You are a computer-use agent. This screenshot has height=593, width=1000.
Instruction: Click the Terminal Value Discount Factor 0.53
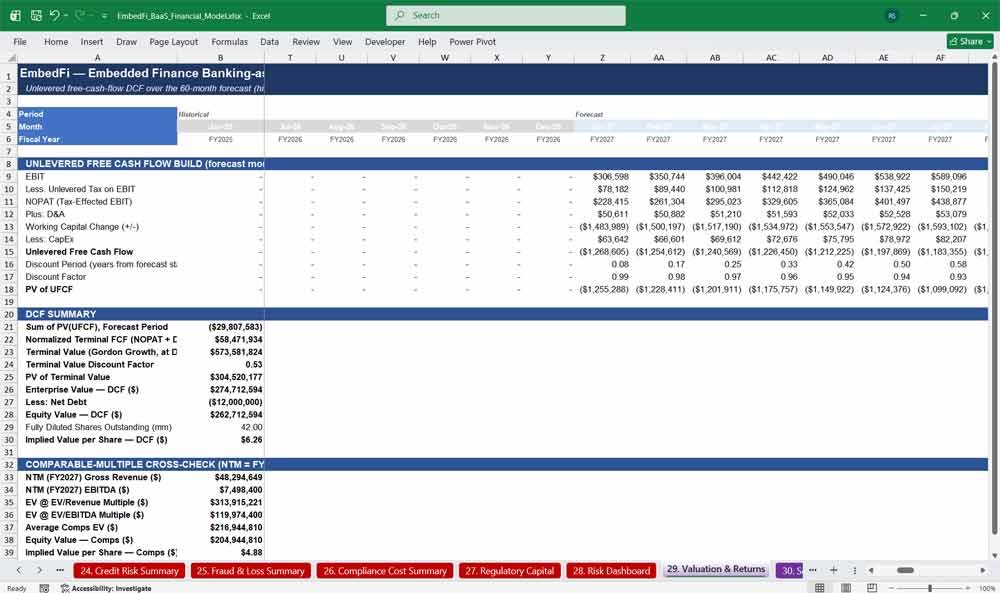221,365
